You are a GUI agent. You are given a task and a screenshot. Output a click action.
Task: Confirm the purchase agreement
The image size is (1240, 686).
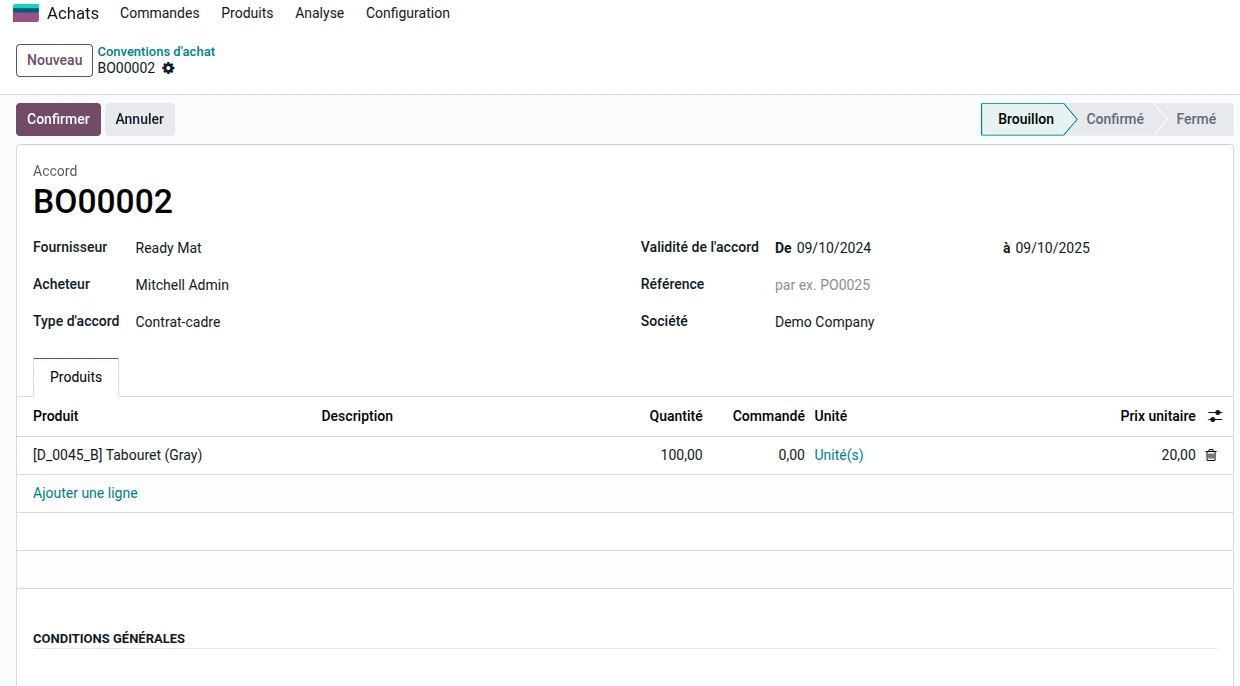pyautogui.click(x=58, y=119)
